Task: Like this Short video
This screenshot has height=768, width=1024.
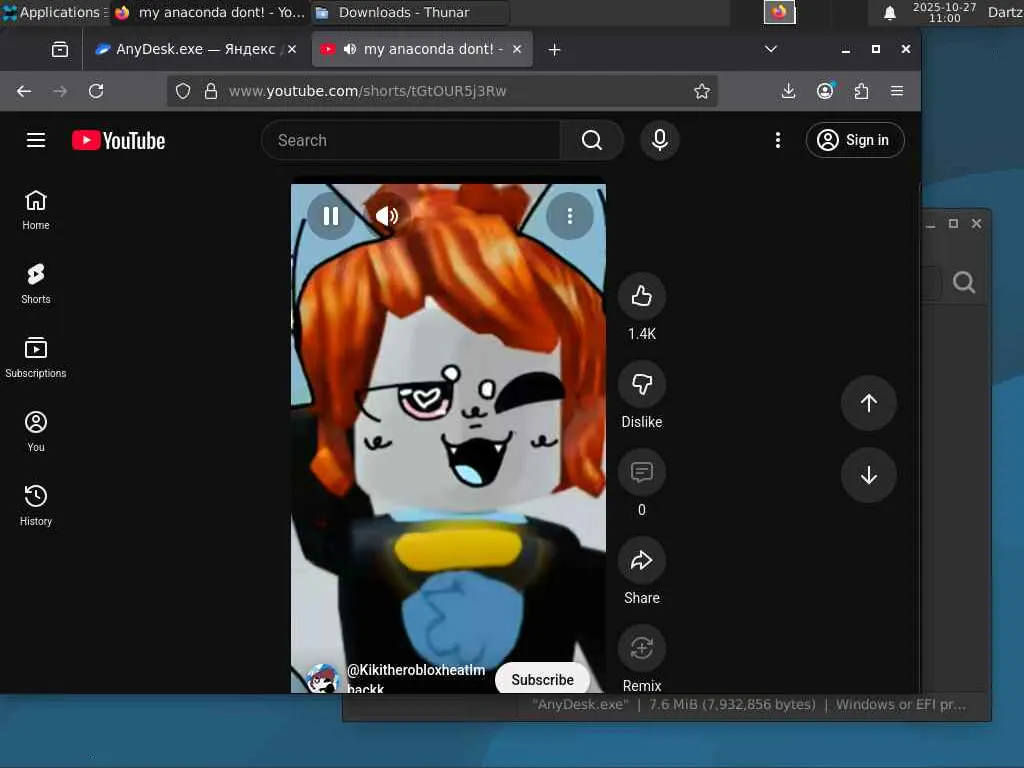Action: 642,296
